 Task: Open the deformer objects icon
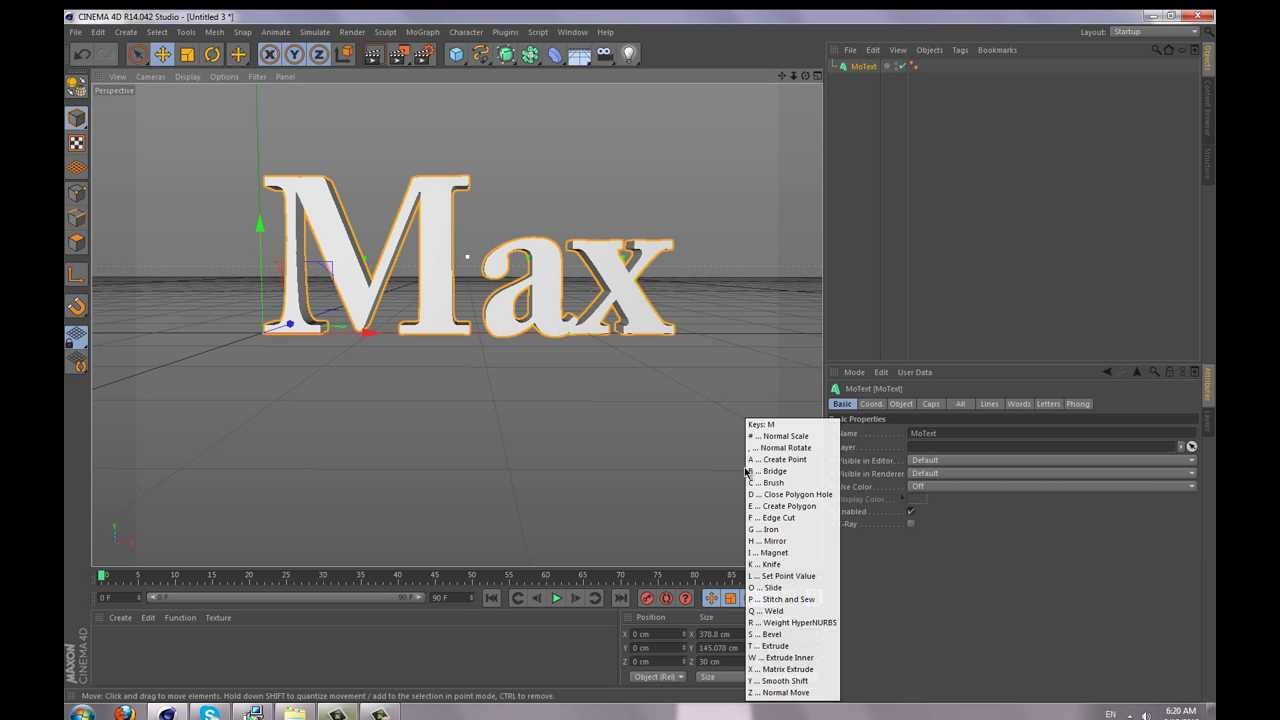(555, 55)
